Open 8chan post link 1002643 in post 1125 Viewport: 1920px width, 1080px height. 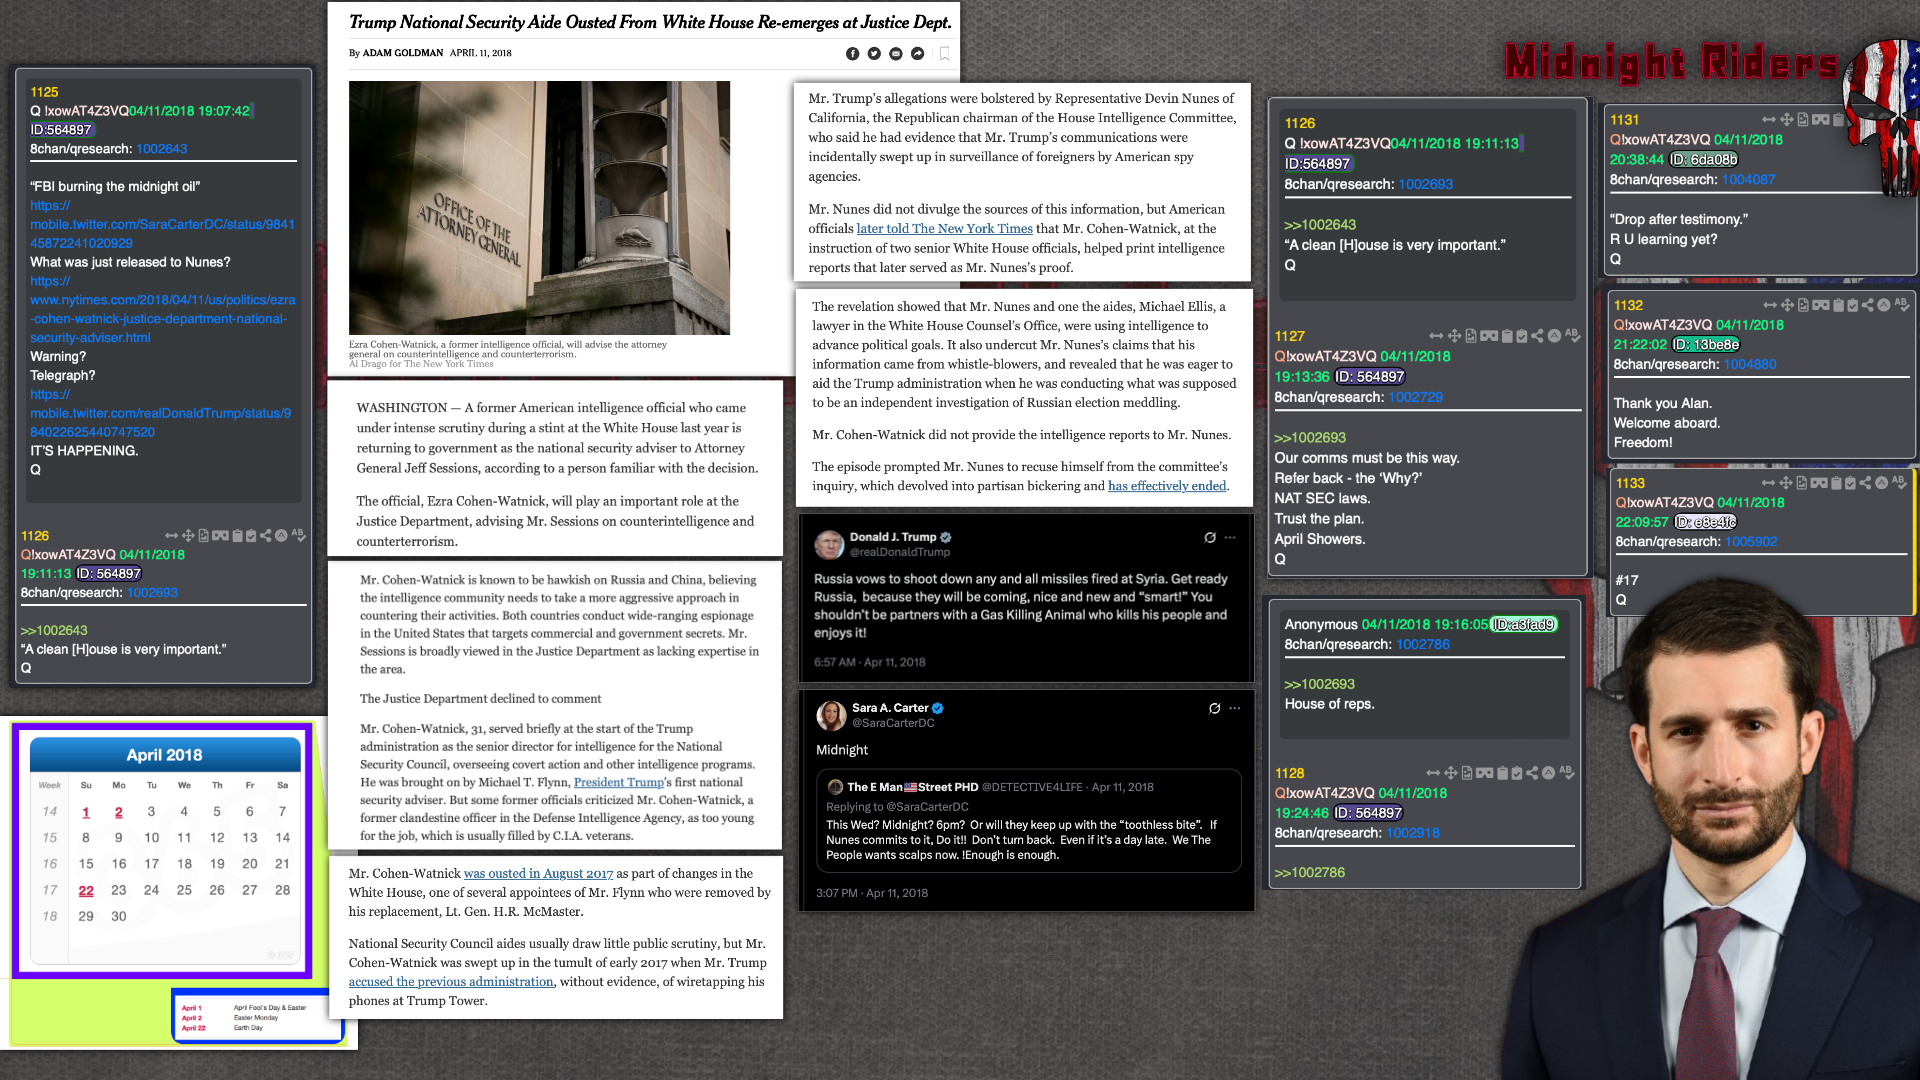(162, 149)
